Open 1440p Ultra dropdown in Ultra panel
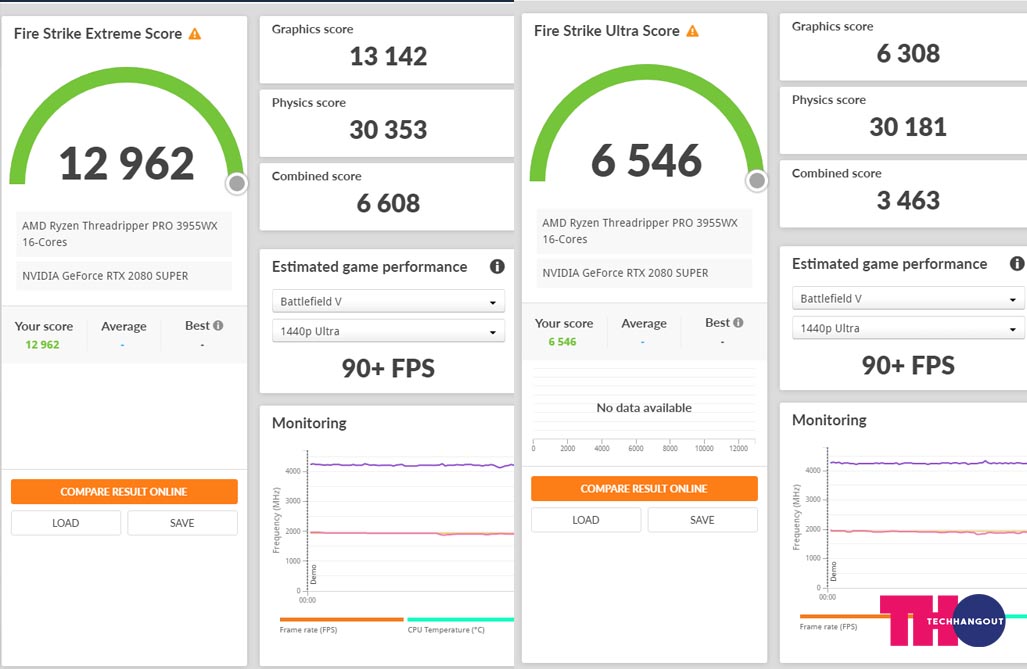Image resolution: width=1027 pixels, height=669 pixels. coord(908,328)
